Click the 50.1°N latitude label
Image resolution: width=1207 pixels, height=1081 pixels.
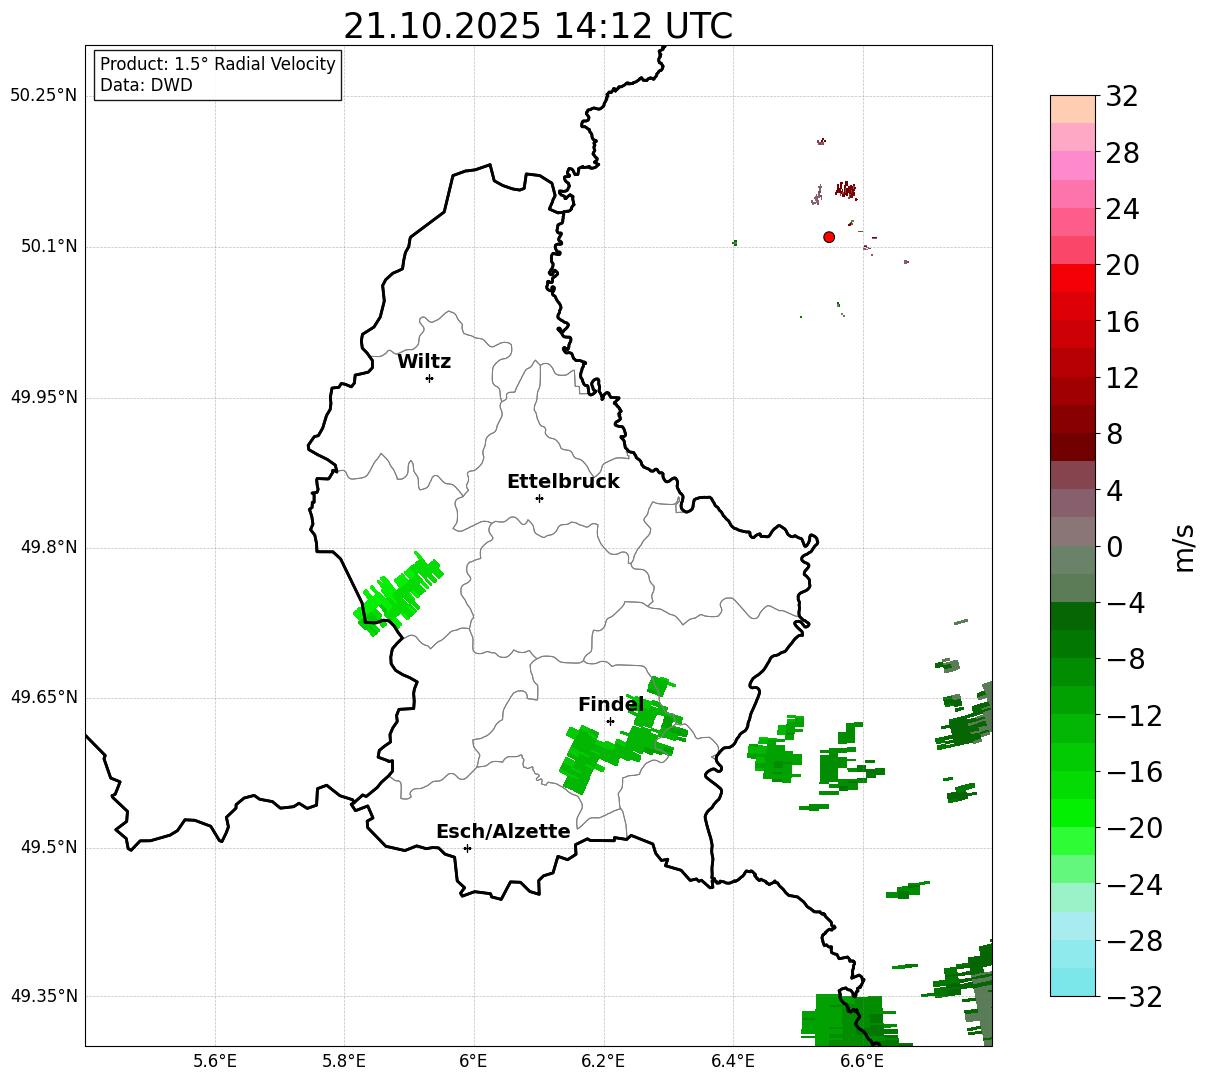pyautogui.click(x=49, y=246)
